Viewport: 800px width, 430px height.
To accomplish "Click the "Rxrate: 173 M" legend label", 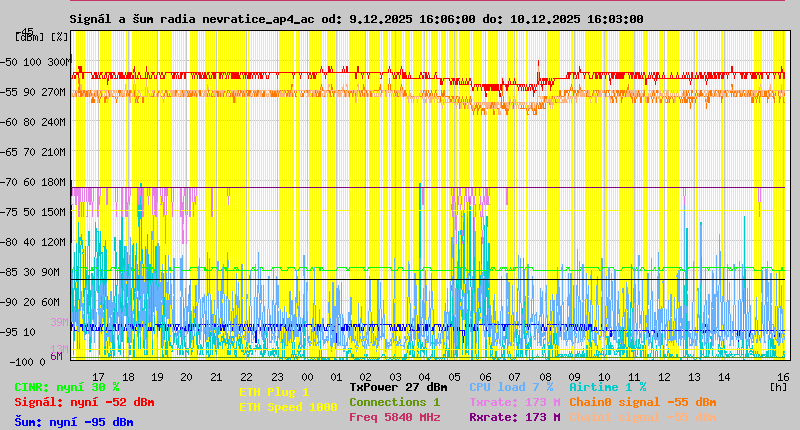I will [x=515, y=417].
